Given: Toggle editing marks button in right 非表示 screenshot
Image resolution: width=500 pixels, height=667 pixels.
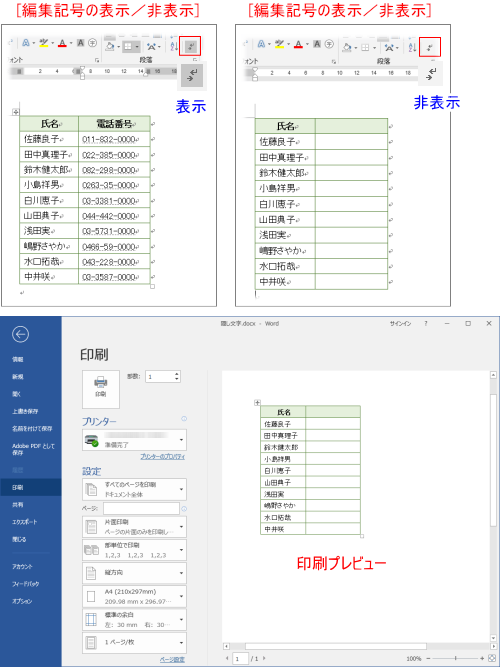Looking at the screenshot, I should (x=430, y=47).
